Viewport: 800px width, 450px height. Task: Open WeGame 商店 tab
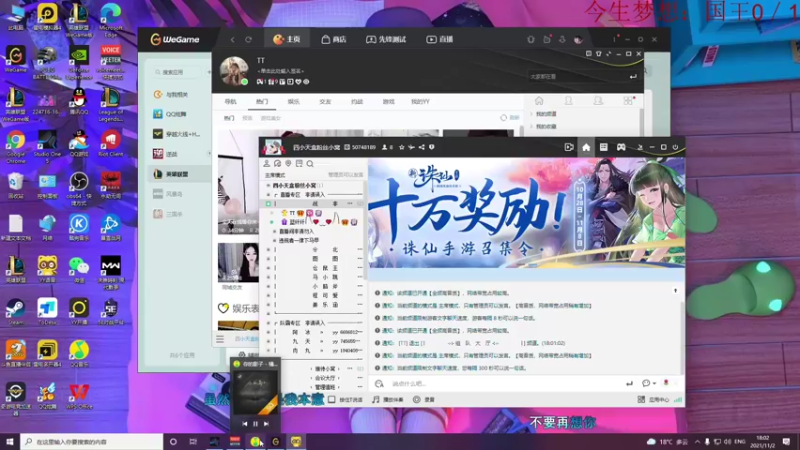click(334, 39)
